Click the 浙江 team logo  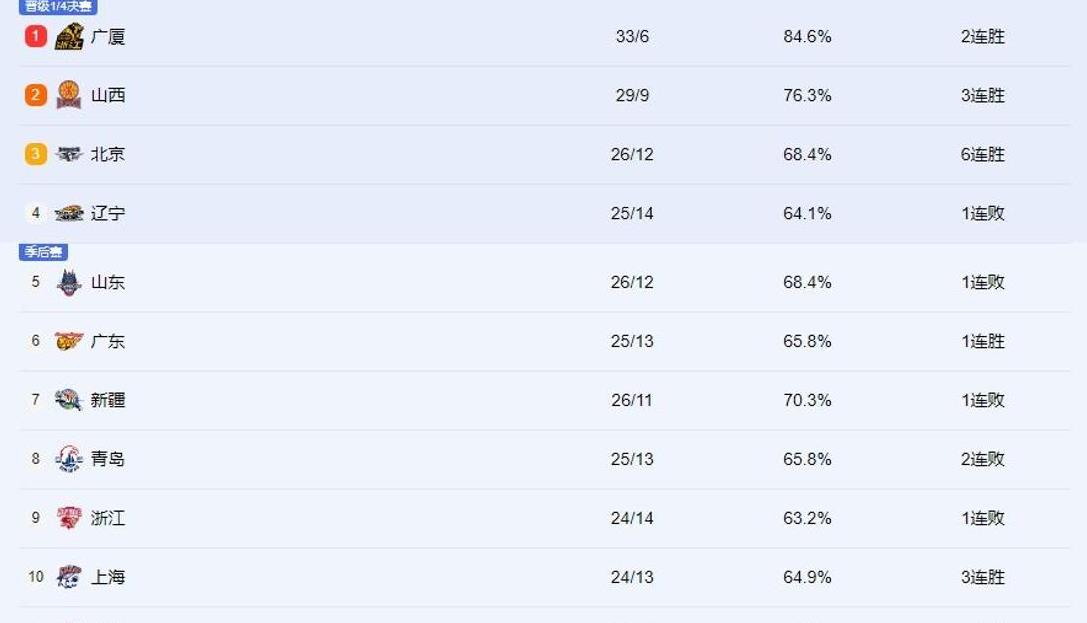[69, 518]
